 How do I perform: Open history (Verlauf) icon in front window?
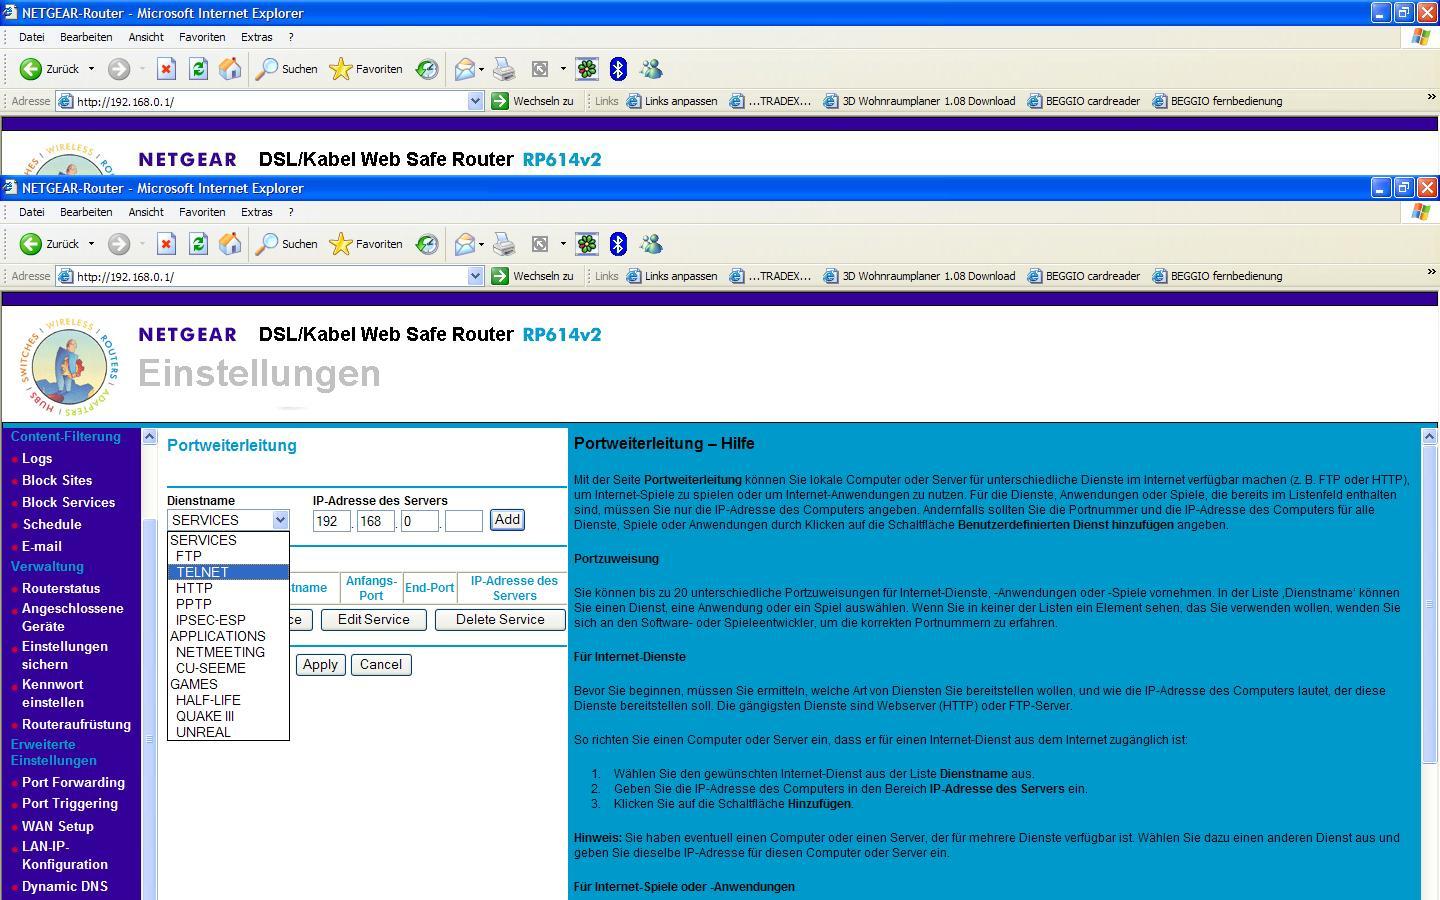(427, 244)
